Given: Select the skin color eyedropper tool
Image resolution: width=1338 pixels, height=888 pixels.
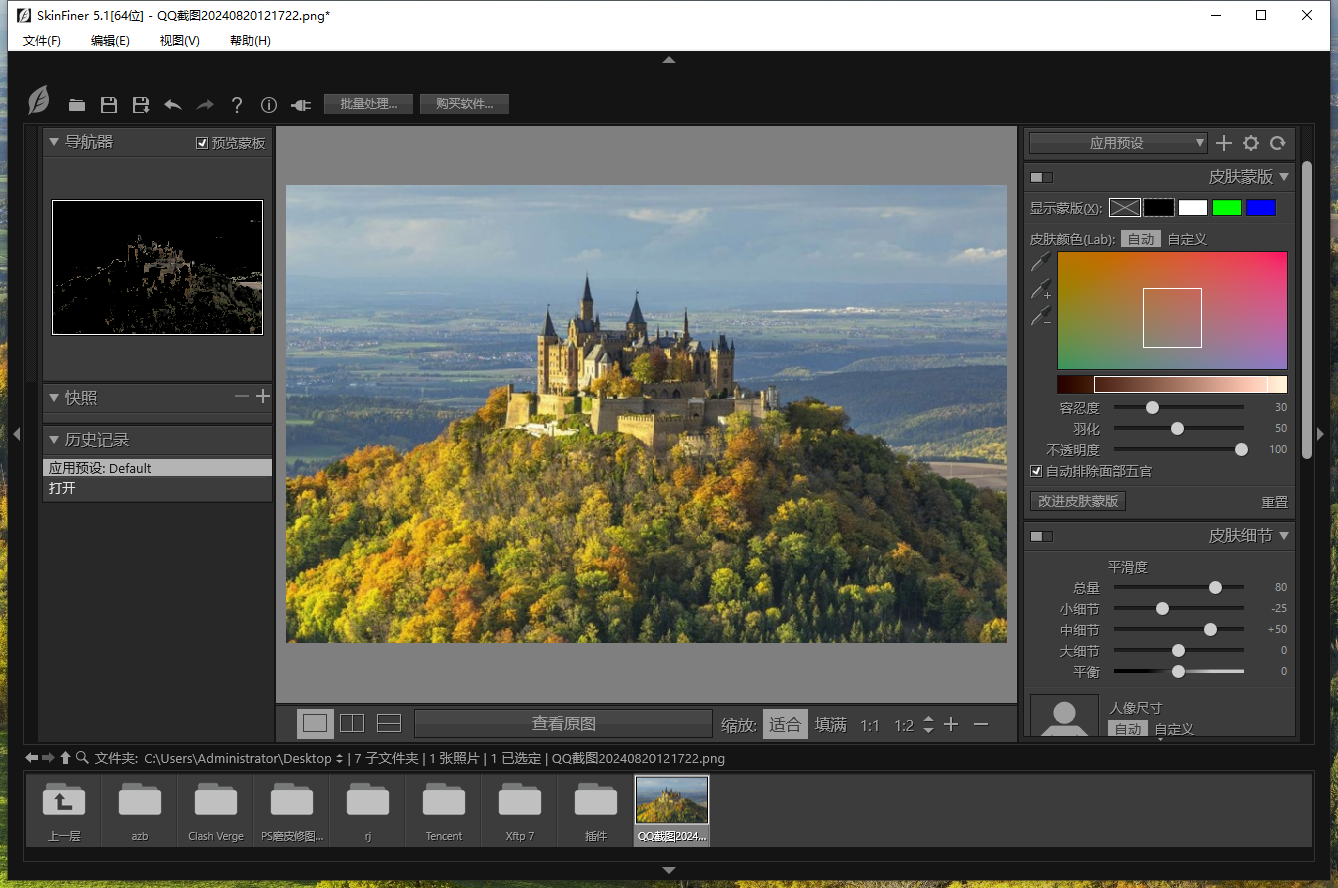Looking at the screenshot, I should tap(1042, 262).
